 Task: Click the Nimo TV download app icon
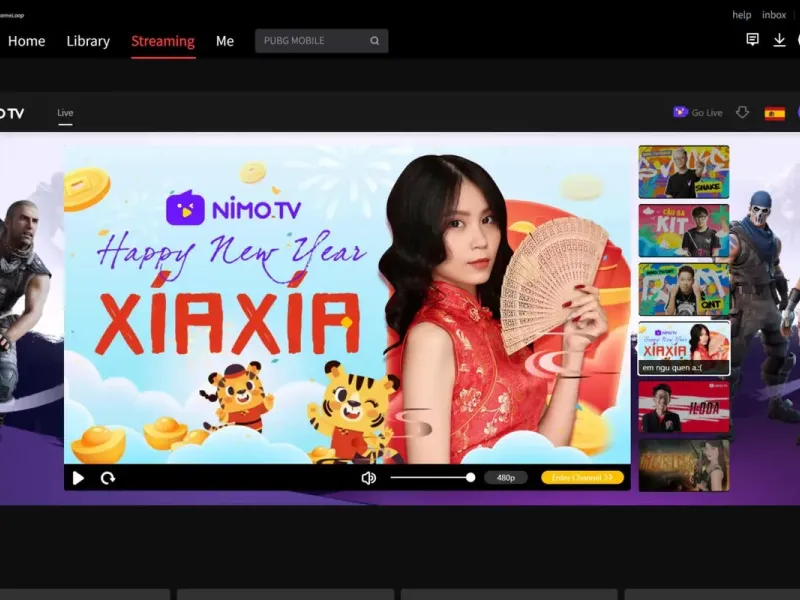coord(742,112)
